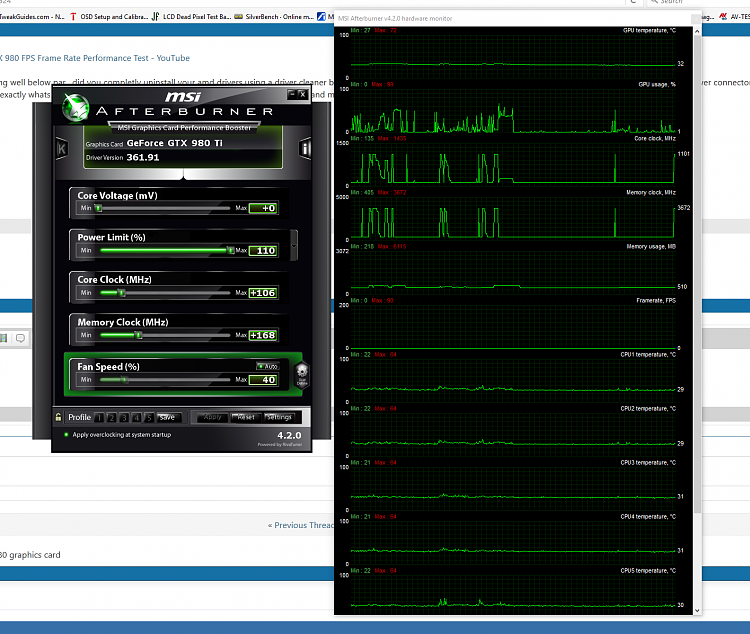Click the Apply button
750x634 pixels.
(212, 417)
